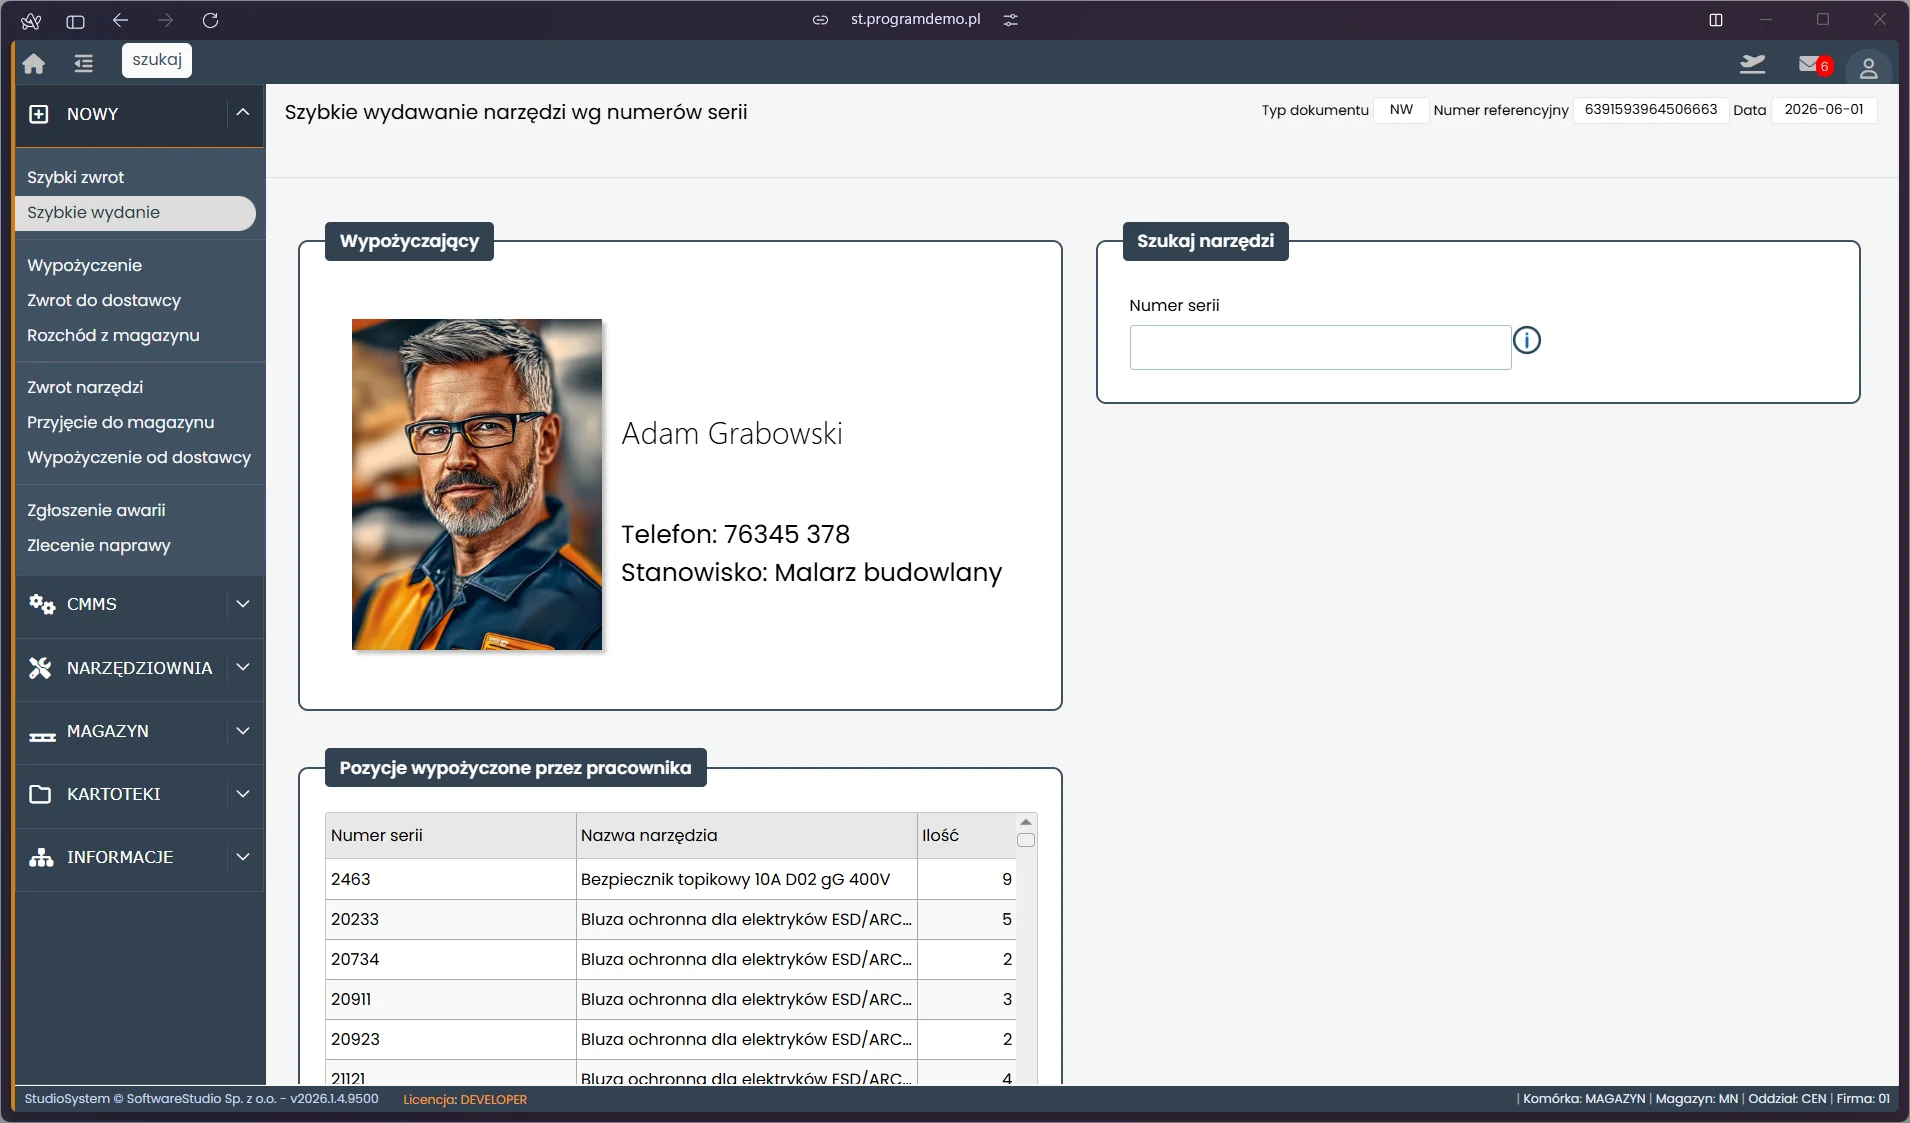
Task: Open Szybki zwrot menu item
Action: pyautogui.click(x=75, y=177)
